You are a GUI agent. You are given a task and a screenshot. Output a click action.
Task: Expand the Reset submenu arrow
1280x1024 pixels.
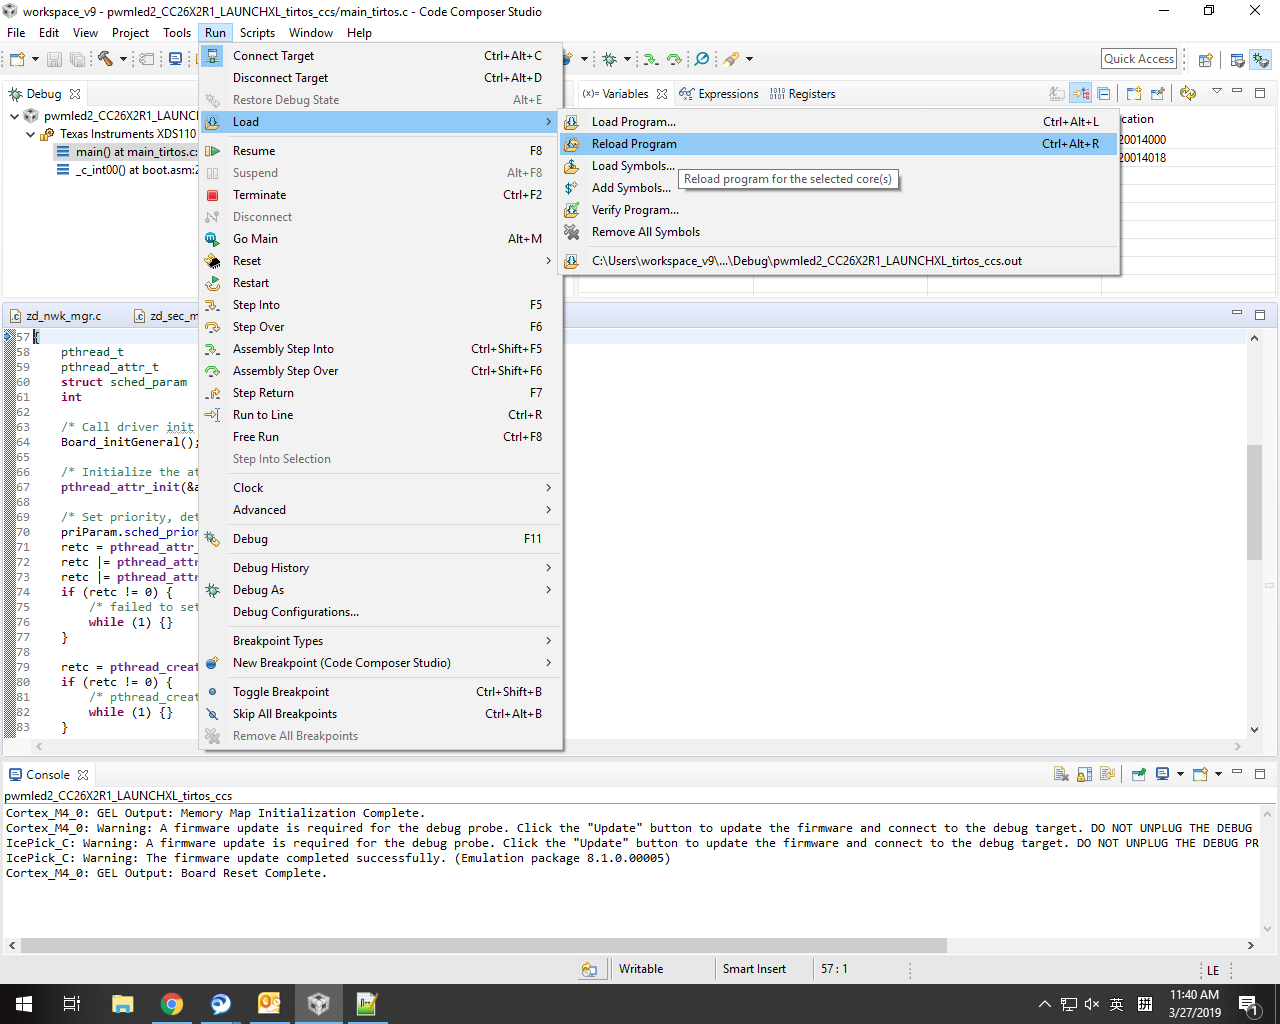(x=548, y=261)
